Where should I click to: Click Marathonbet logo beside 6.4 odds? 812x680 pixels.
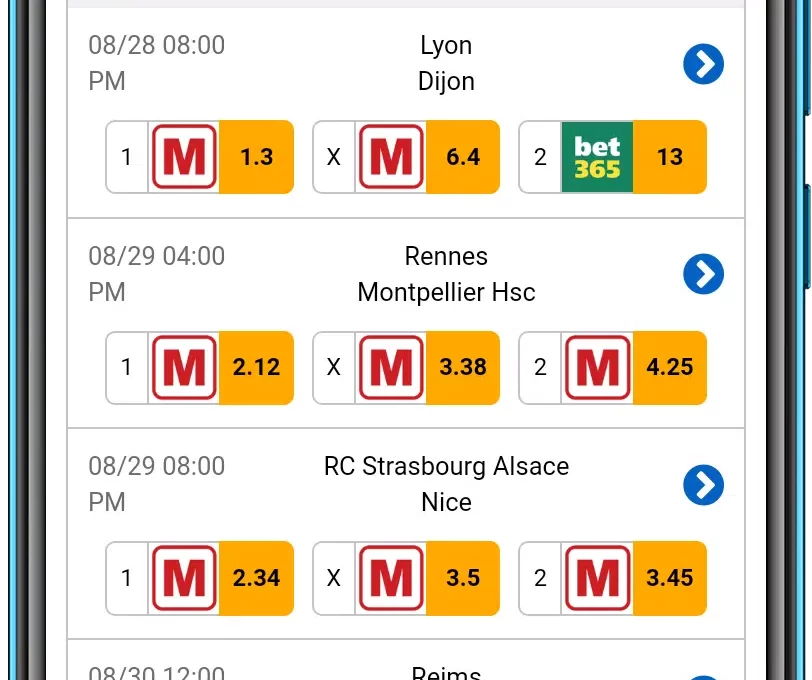pyautogui.click(x=391, y=157)
